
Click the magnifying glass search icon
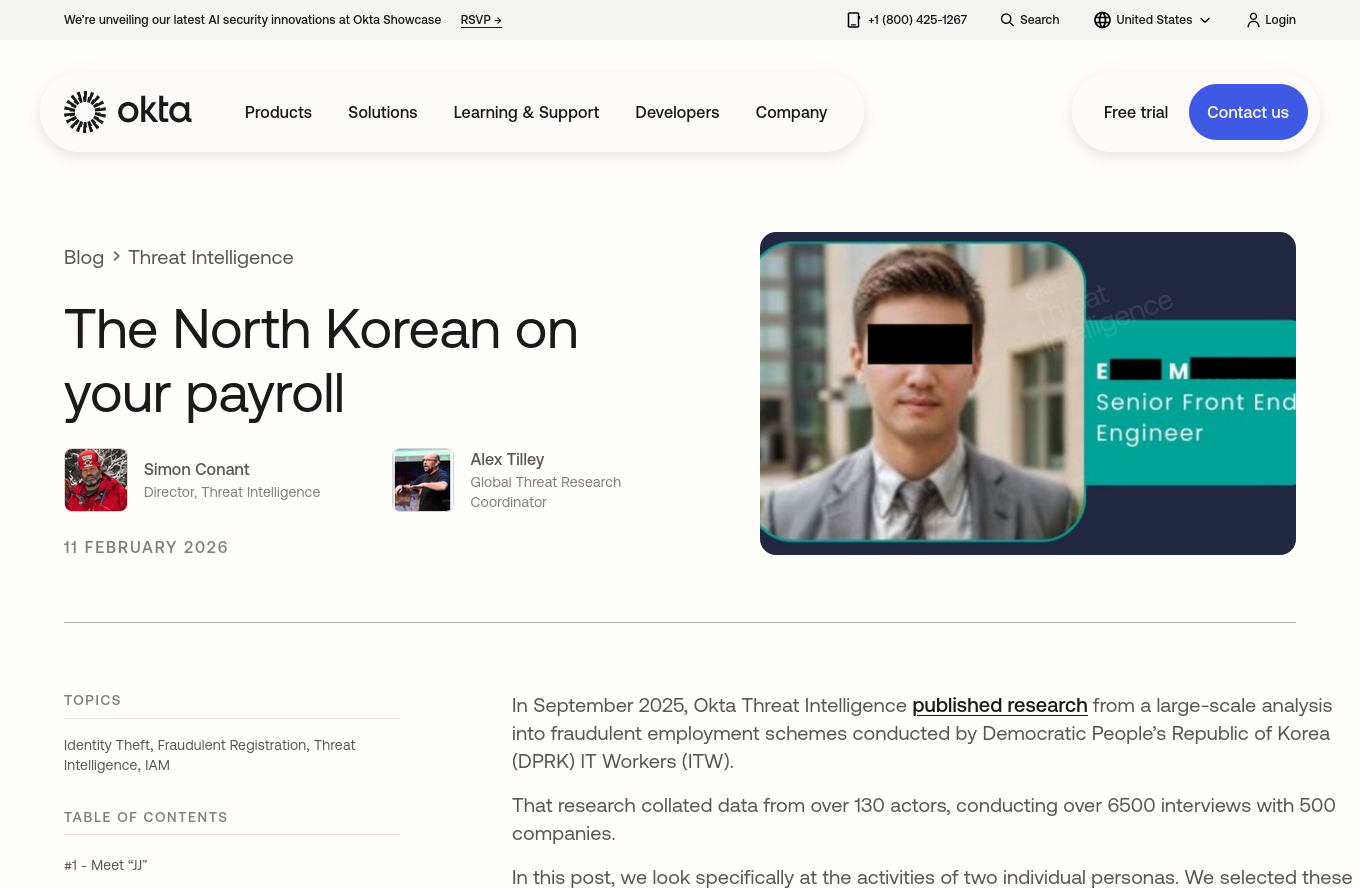click(1007, 20)
